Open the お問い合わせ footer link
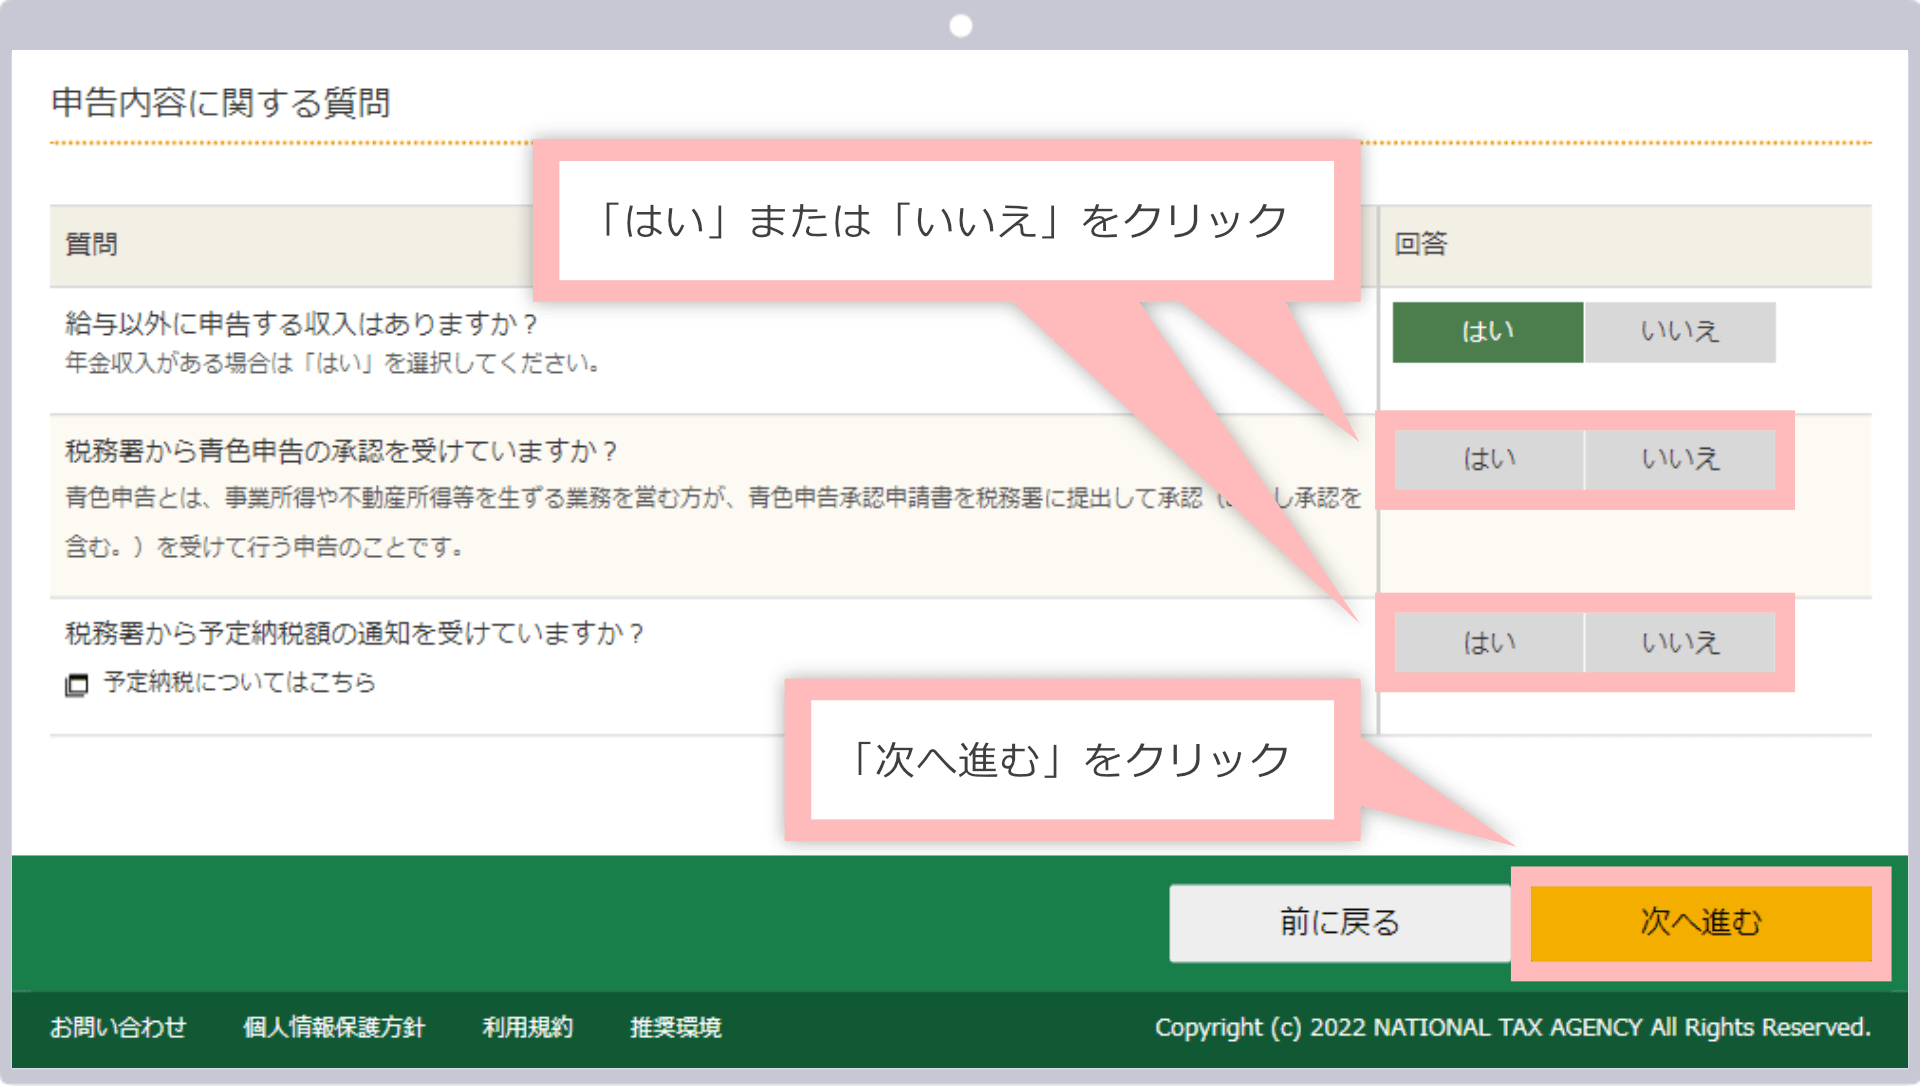The image size is (1920, 1086). [x=118, y=1028]
